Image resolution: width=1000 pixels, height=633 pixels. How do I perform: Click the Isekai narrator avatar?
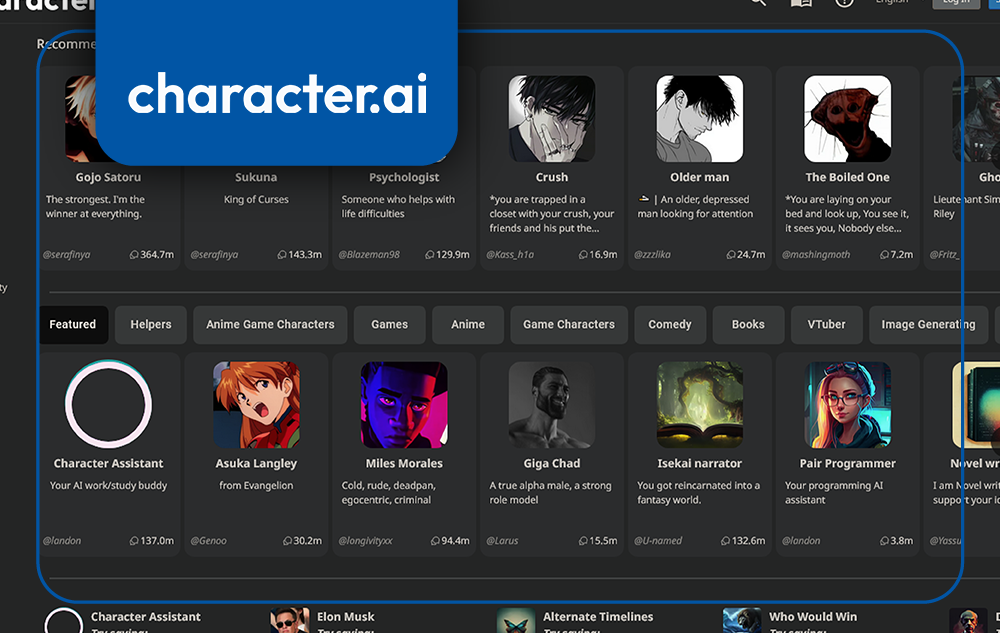coord(699,404)
